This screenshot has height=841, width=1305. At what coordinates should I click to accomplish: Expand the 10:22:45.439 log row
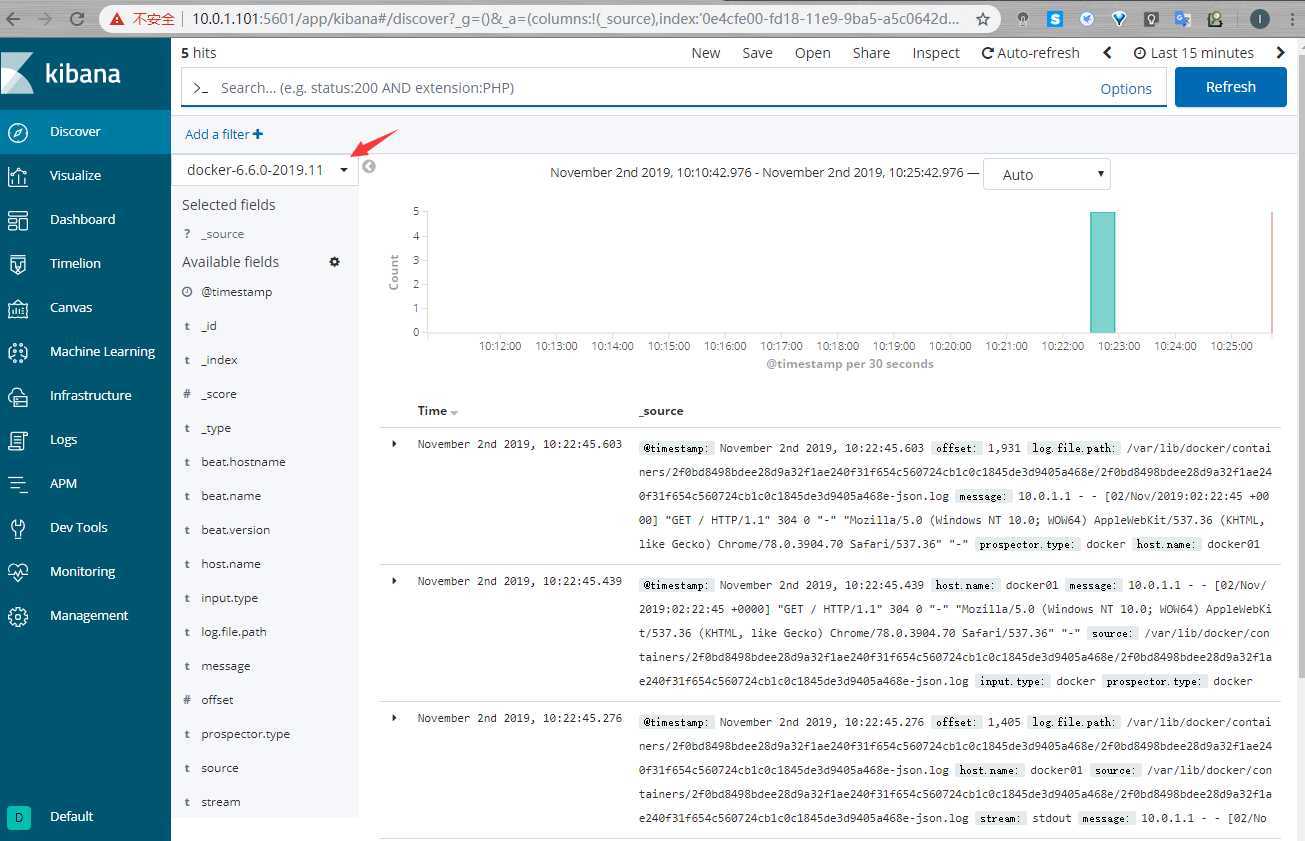[x=394, y=580]
